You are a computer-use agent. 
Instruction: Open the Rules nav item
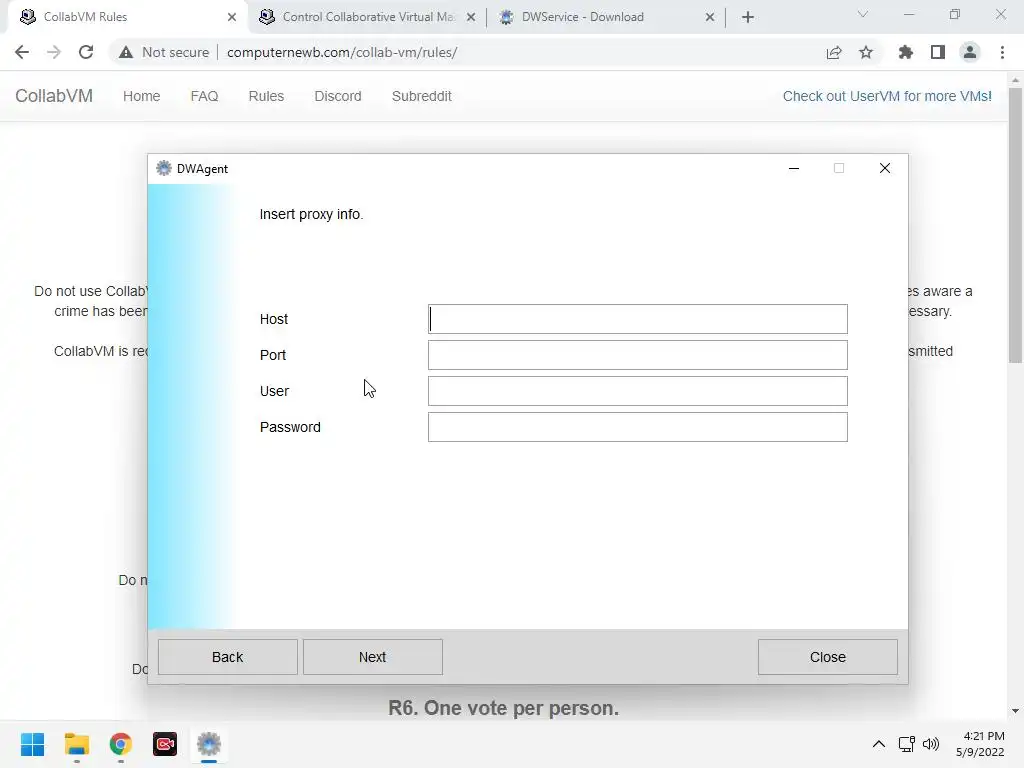tap(266, 96)
